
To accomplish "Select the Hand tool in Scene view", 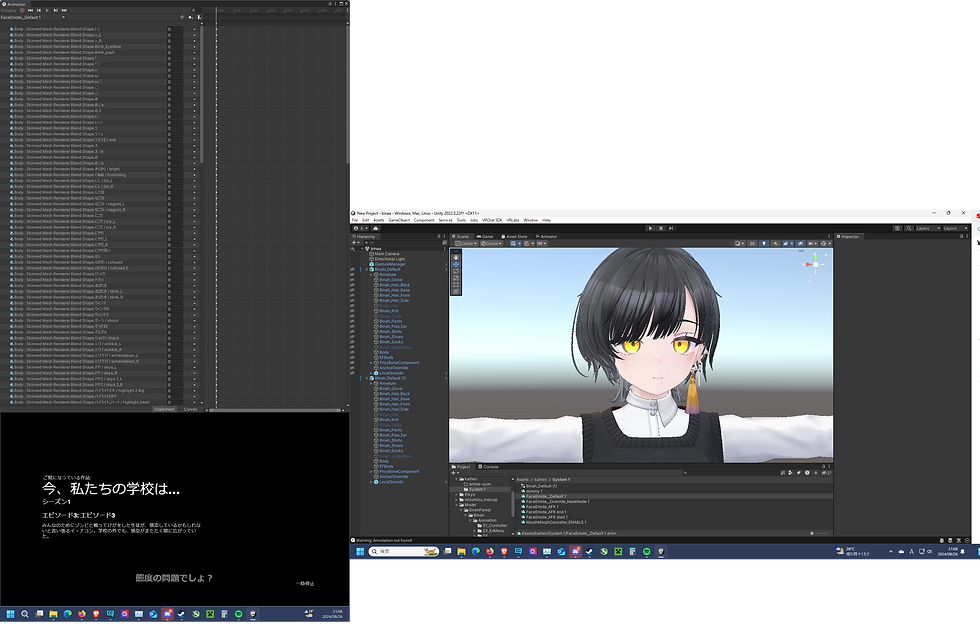I will click(x=456, y=258).
